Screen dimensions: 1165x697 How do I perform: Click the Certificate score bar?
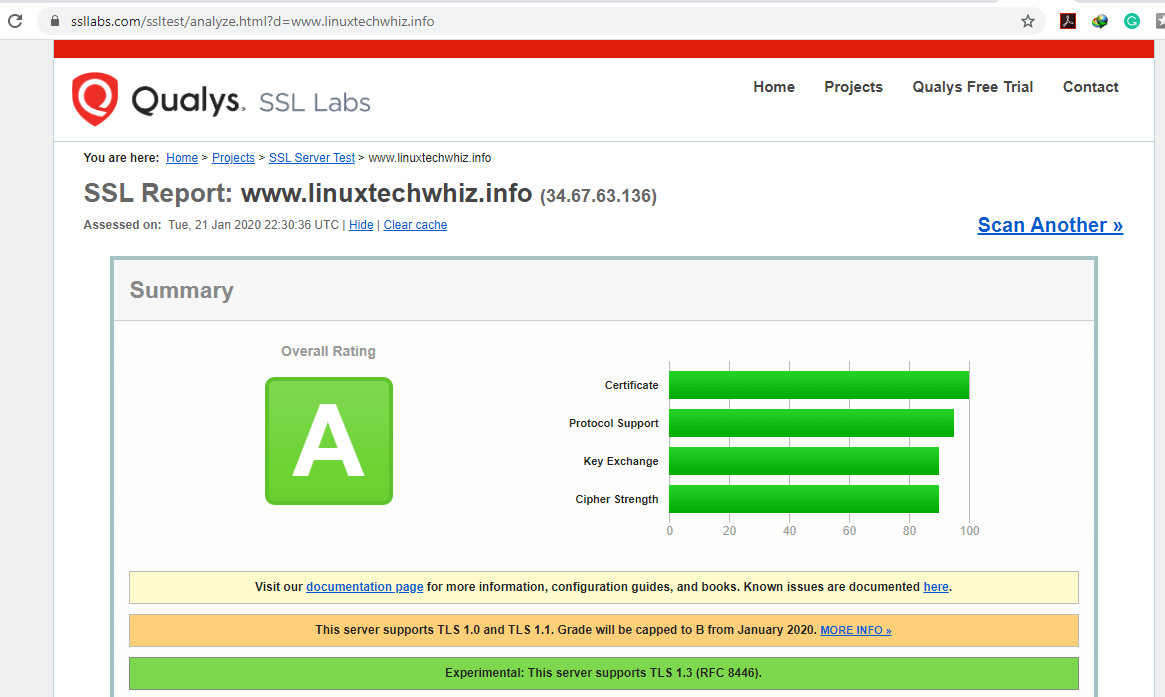click(x=819, y=385)
